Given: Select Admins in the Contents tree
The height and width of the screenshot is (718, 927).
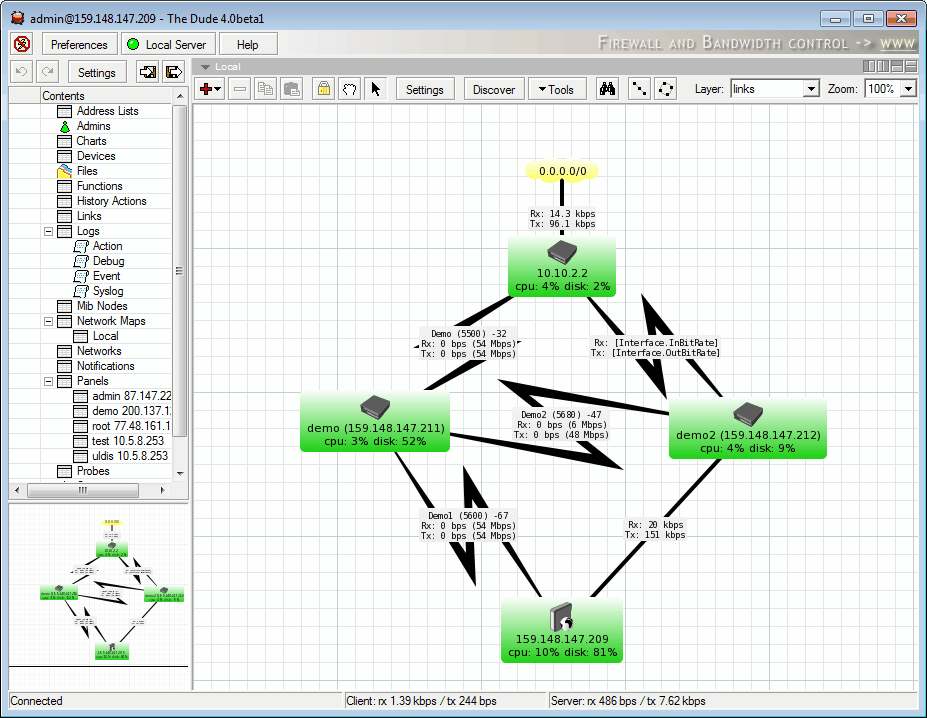Looking at the screenshot, I should (x=93, y=126).
